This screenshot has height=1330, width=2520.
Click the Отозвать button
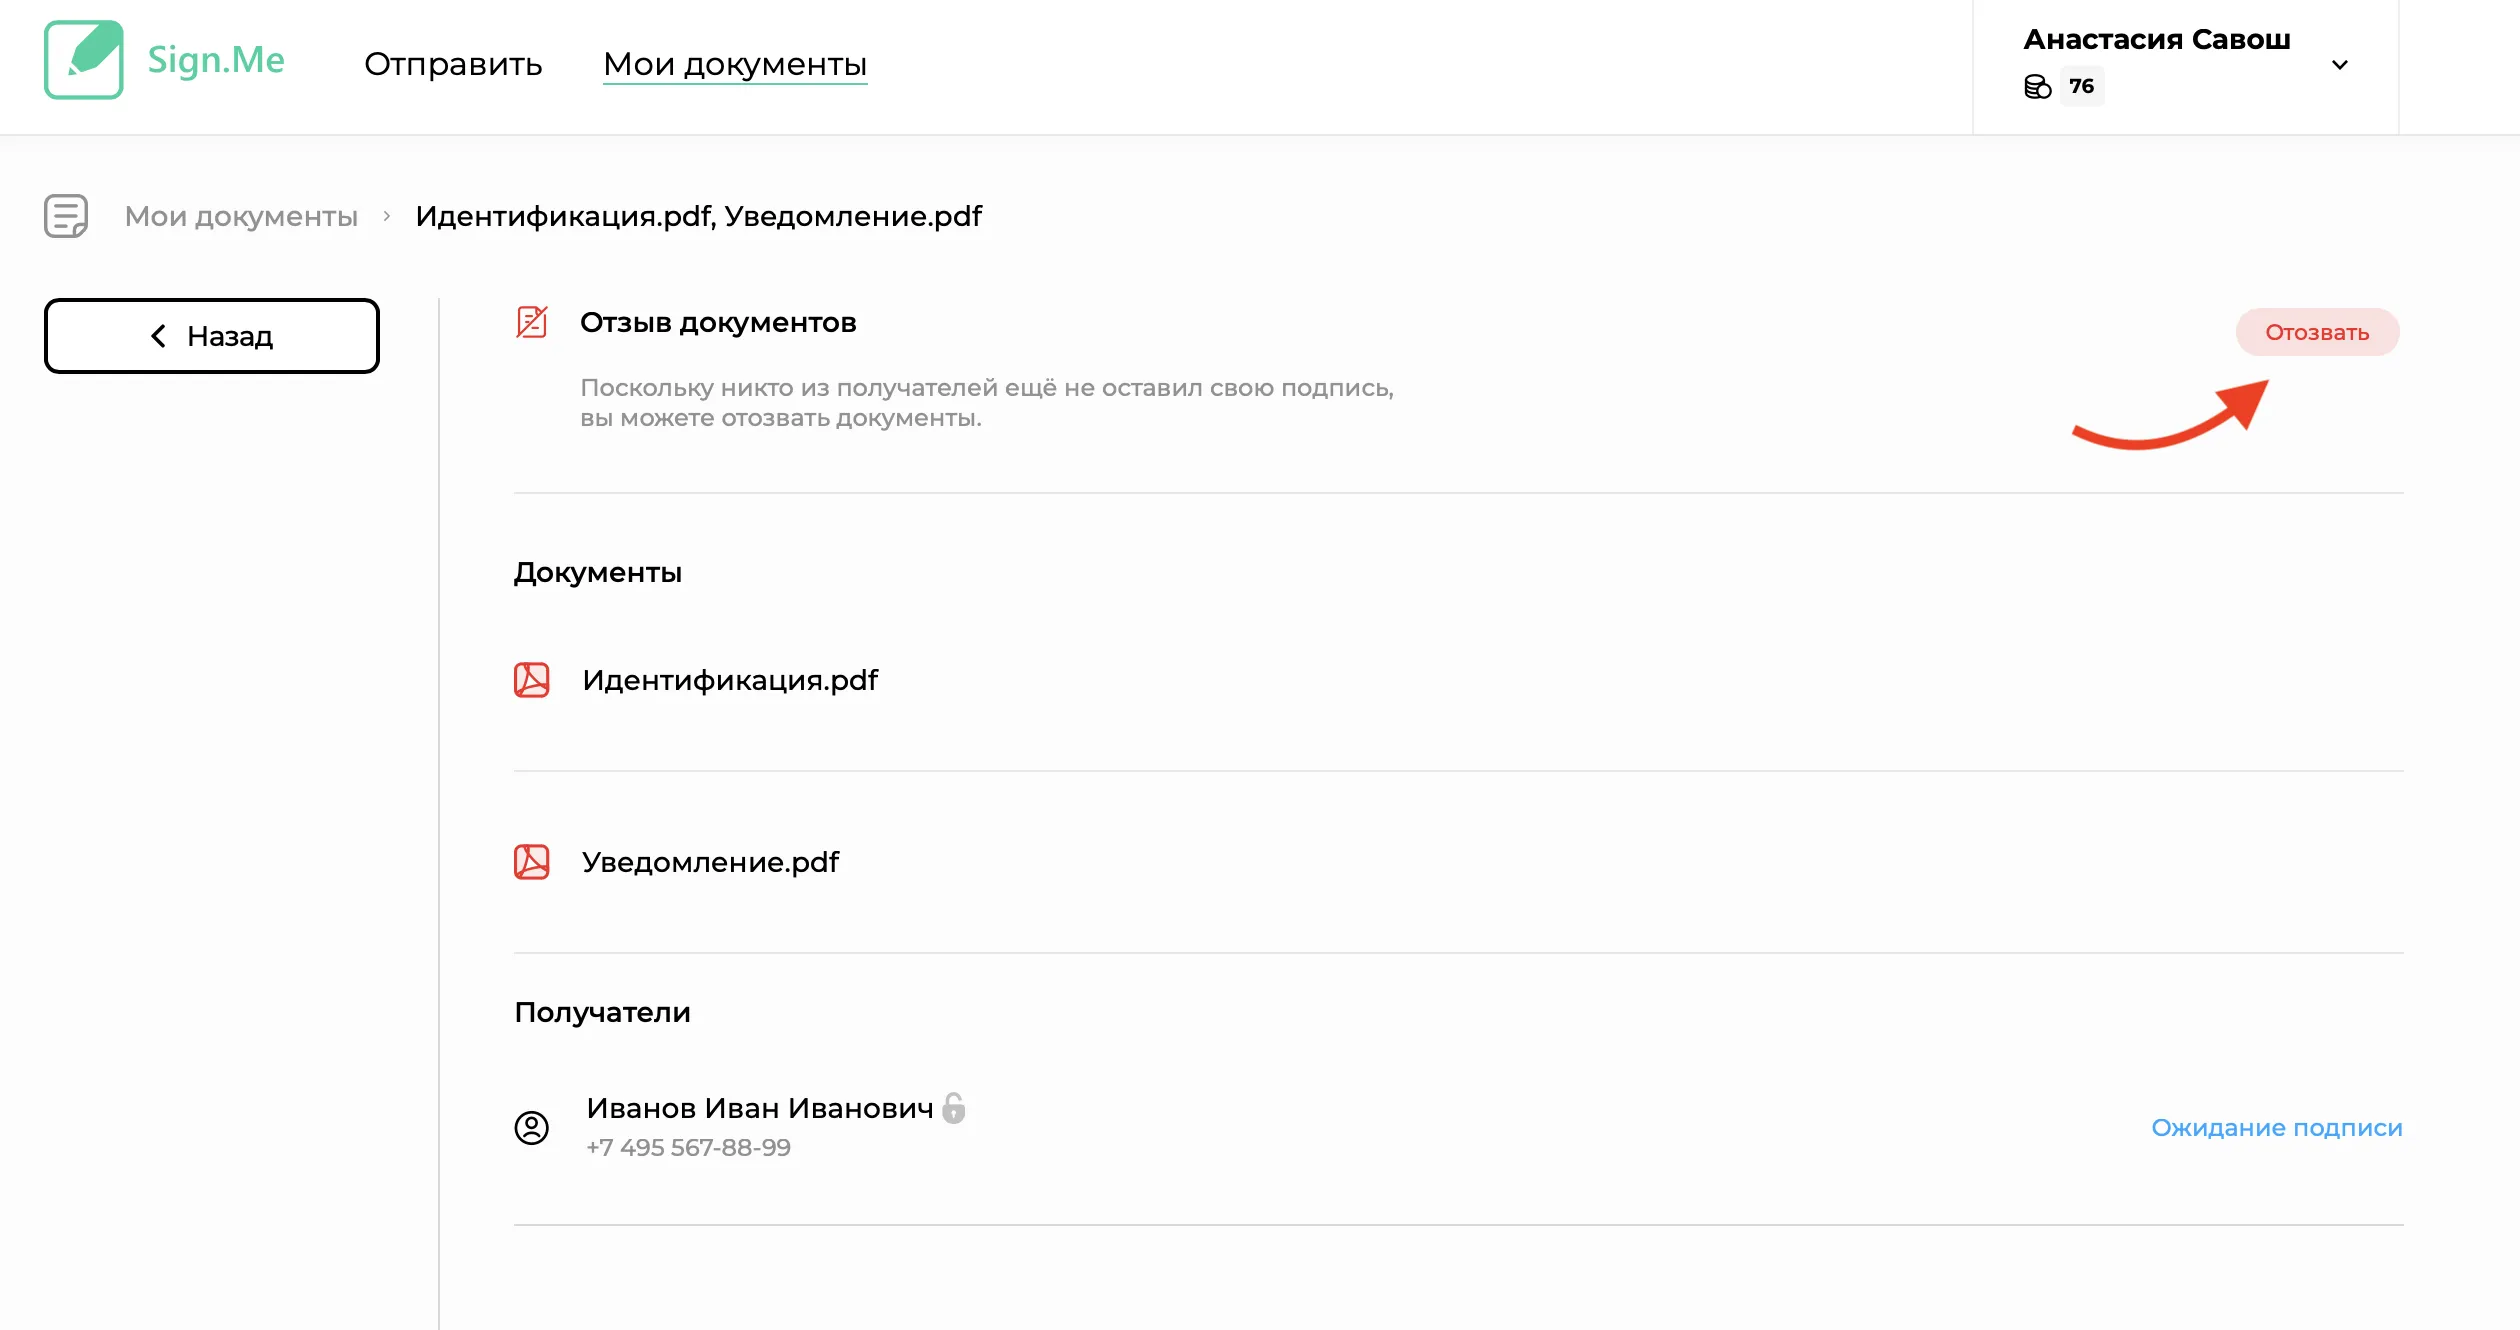(x=2317, y=332)
